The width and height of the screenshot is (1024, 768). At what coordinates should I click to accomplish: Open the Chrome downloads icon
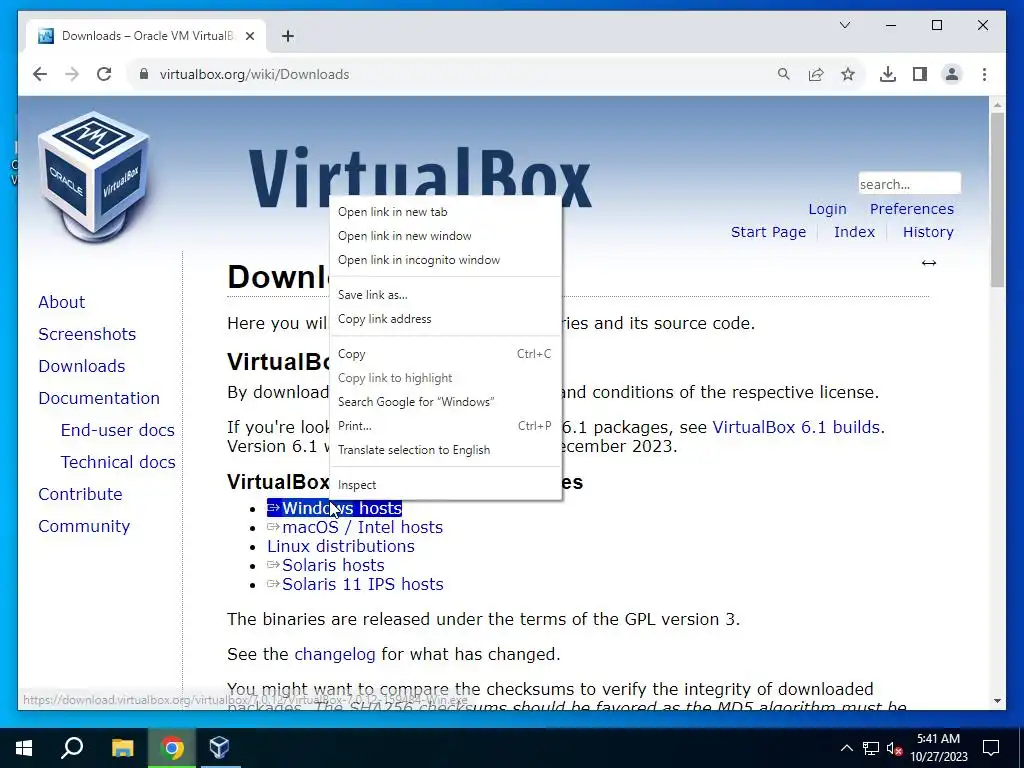(x=888, y=74)
